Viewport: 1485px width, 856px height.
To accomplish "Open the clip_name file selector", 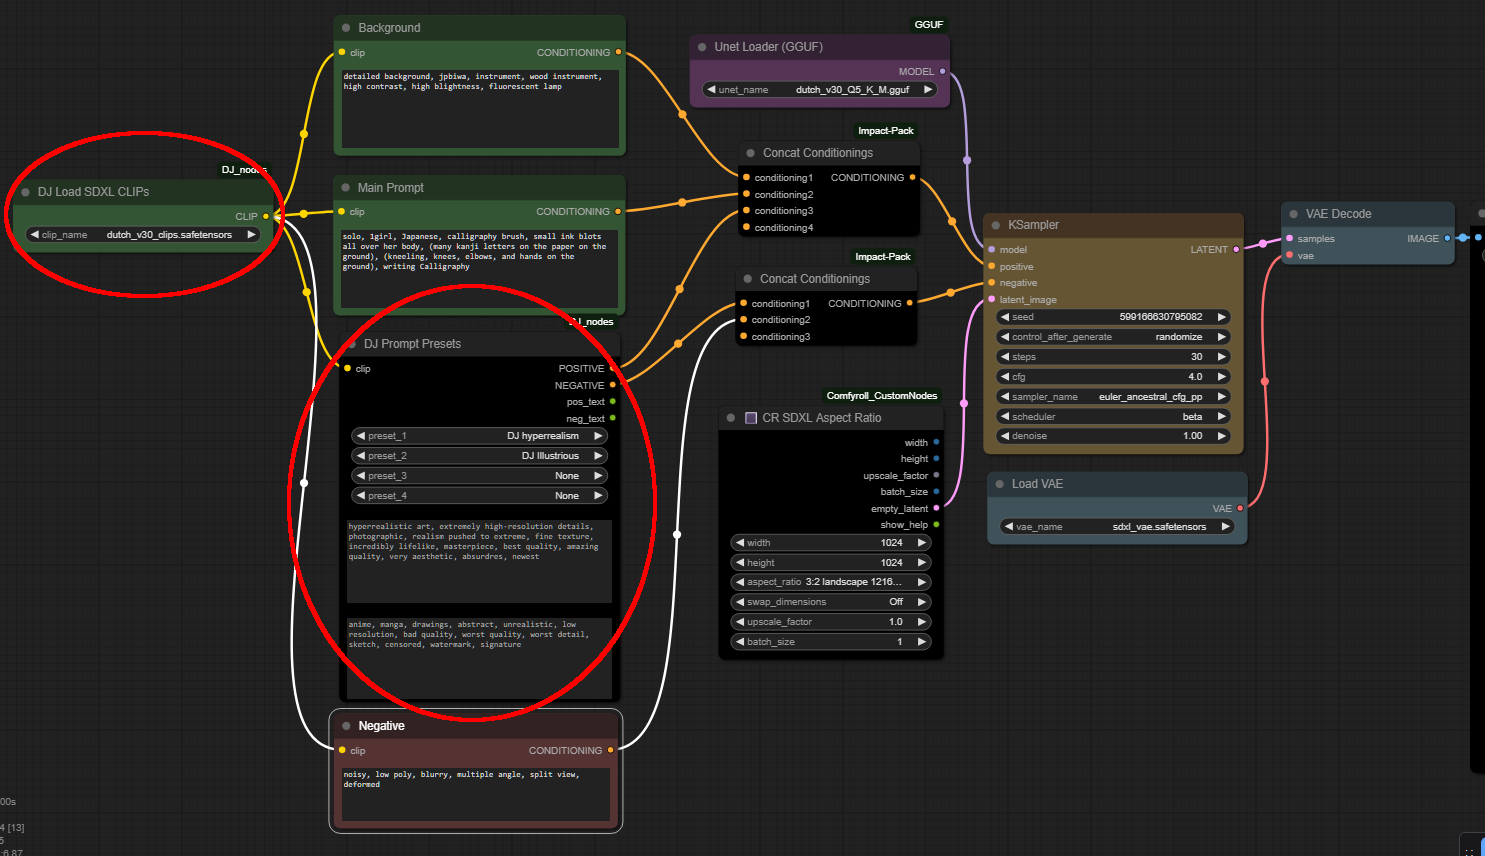I will pyautogui.click(x=144, y=235).
